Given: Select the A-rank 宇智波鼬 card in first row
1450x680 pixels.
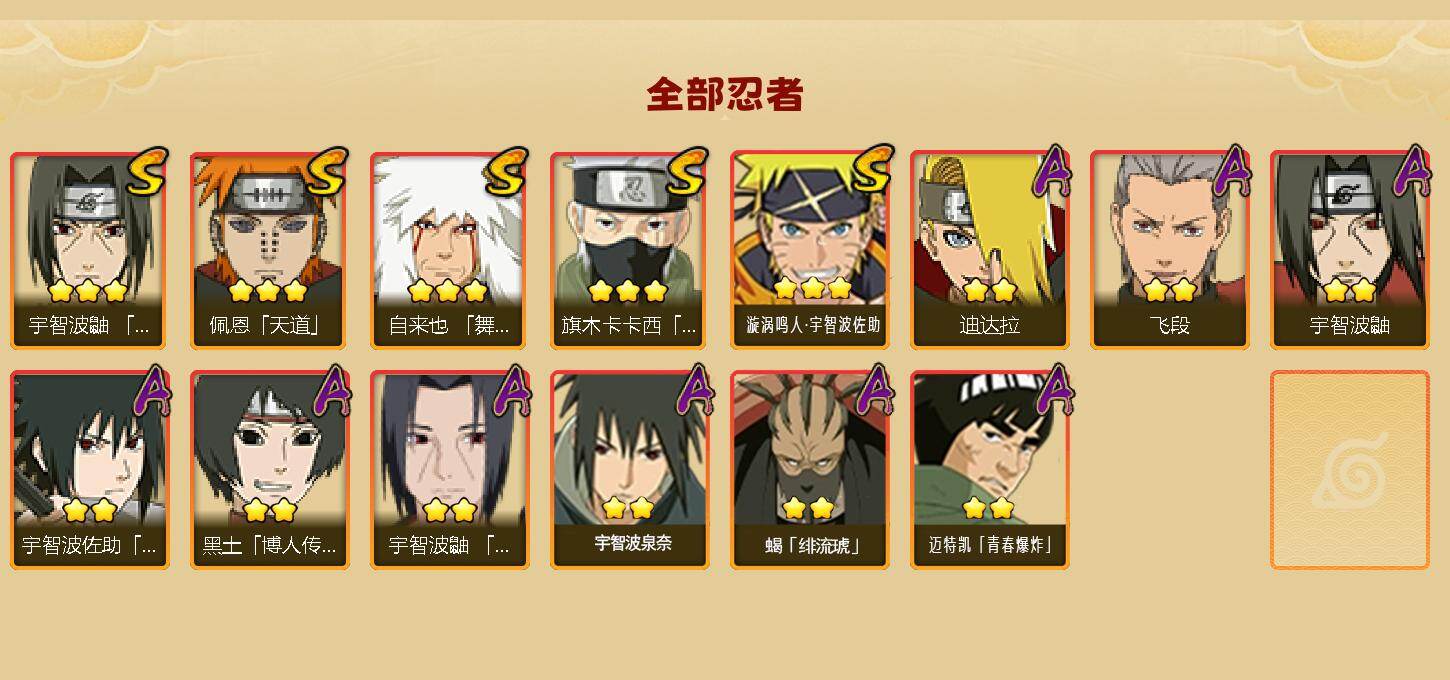Looking at the screenshot, I should 1349,250.
